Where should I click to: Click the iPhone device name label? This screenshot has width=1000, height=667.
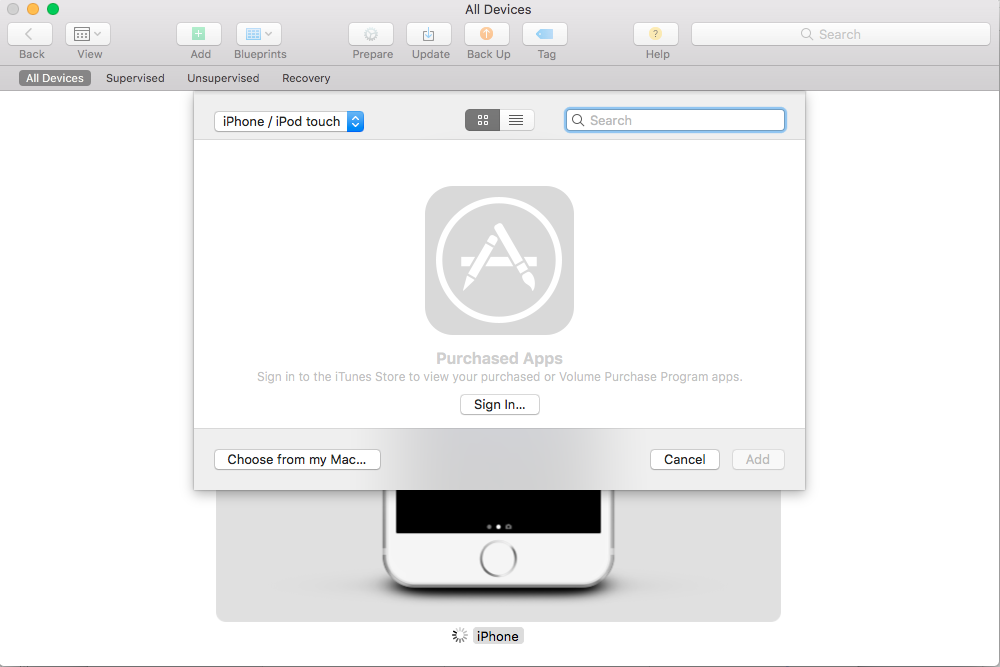pos(498,636)
